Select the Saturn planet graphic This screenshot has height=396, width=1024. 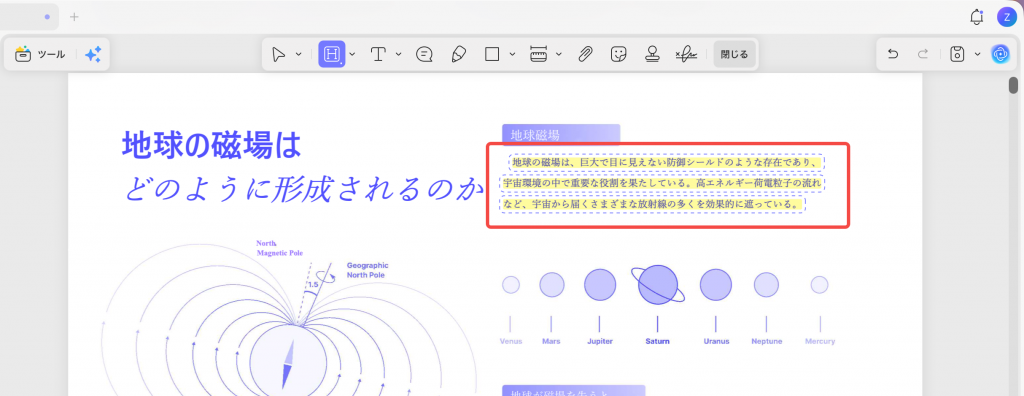click(x=658, y=285)
